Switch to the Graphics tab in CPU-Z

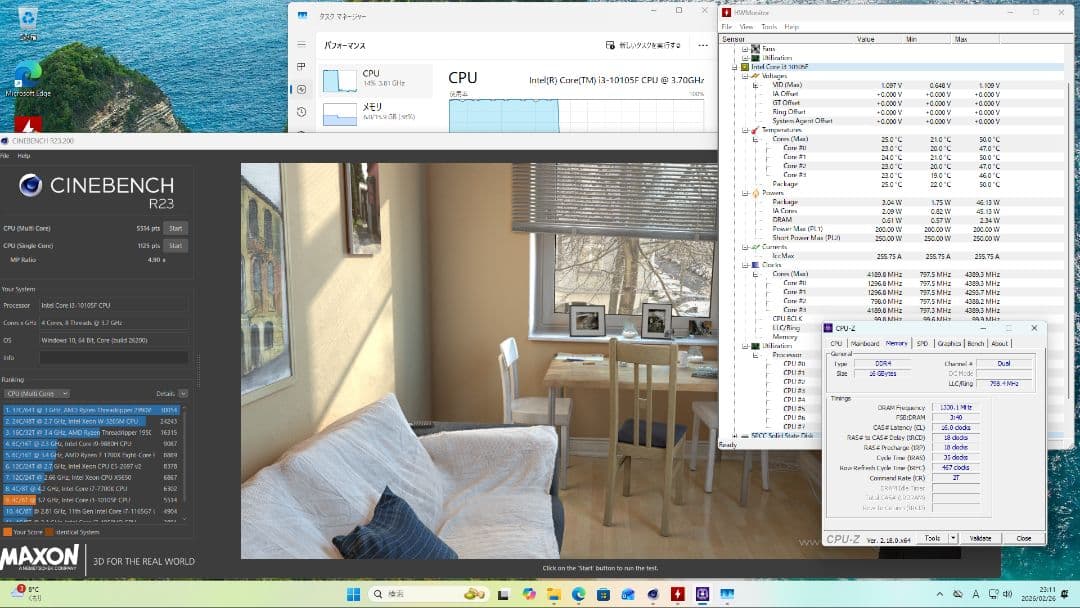[948, 344]
